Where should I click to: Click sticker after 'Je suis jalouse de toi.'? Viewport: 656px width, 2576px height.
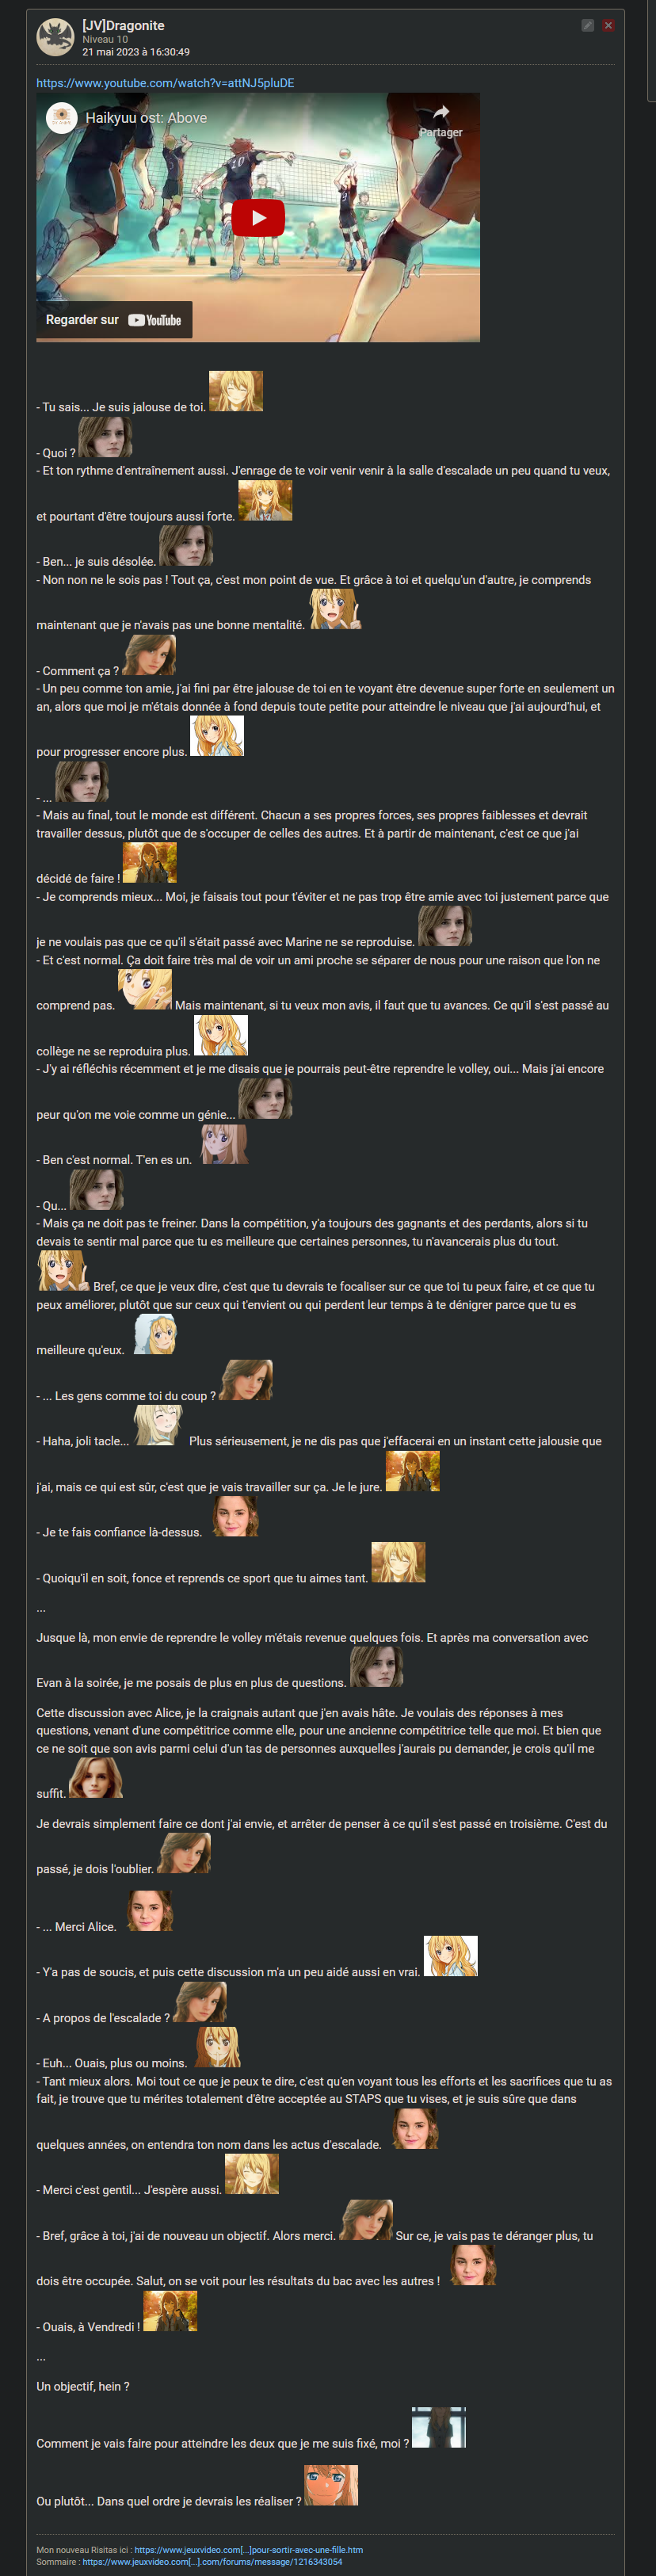pyautogui.click(x=236, y=391)
